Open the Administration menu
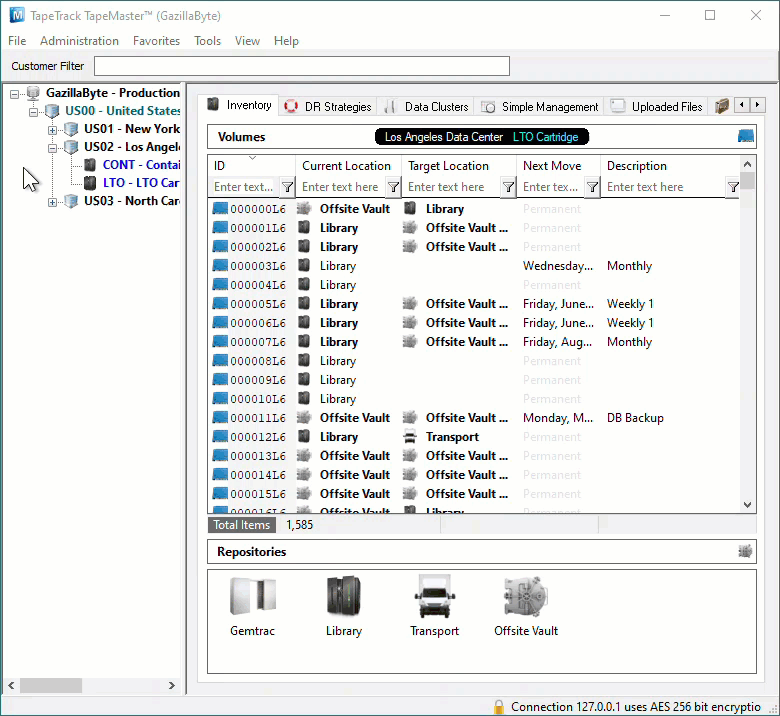Viewport: 780px width, 716px height. click(80, 41)
